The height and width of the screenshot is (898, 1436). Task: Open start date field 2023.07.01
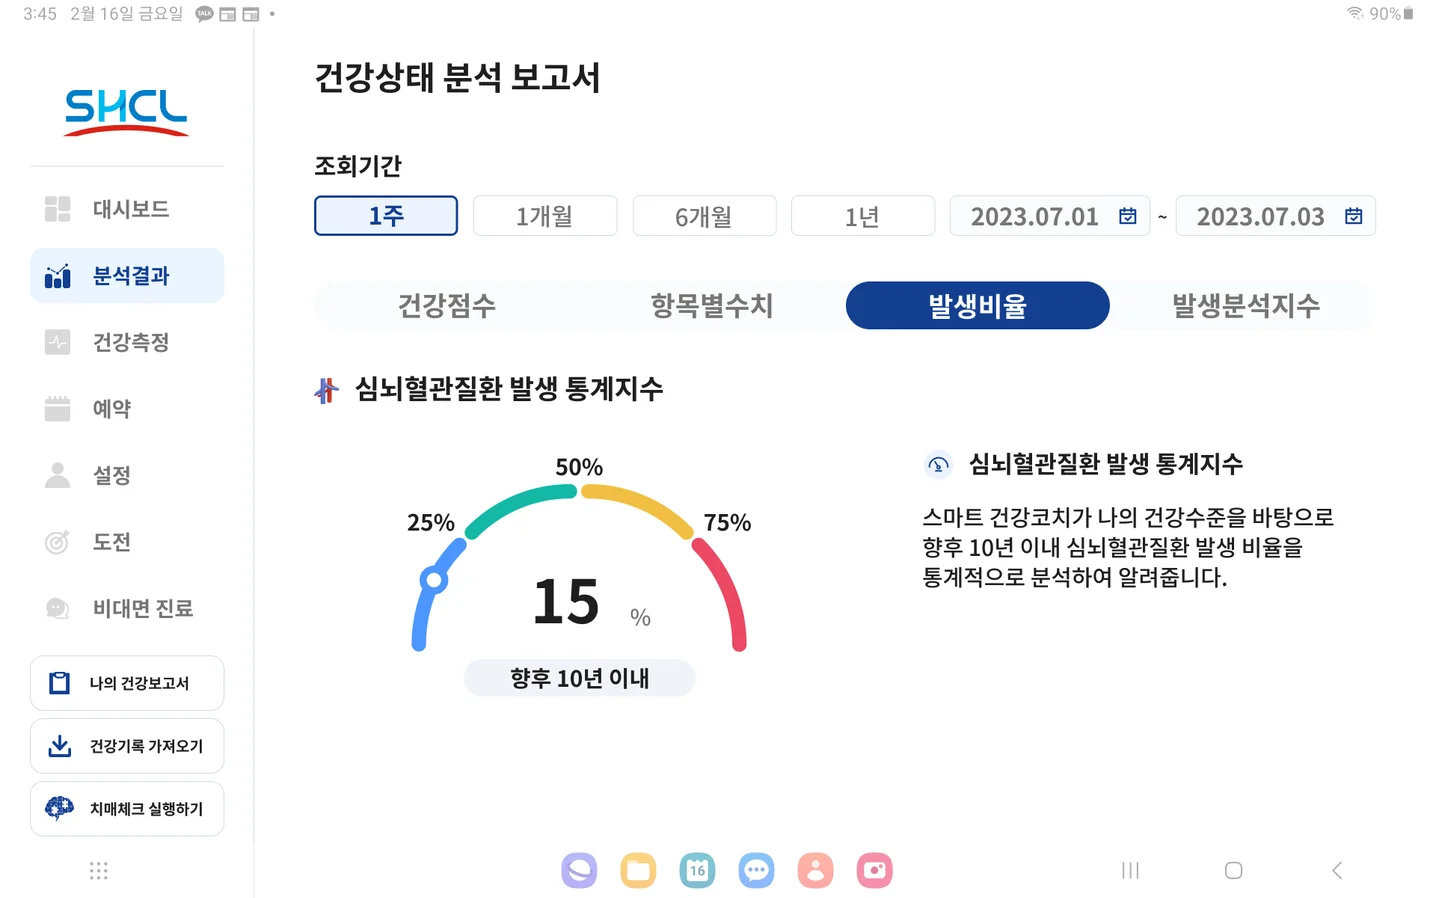pos(1050,216)
